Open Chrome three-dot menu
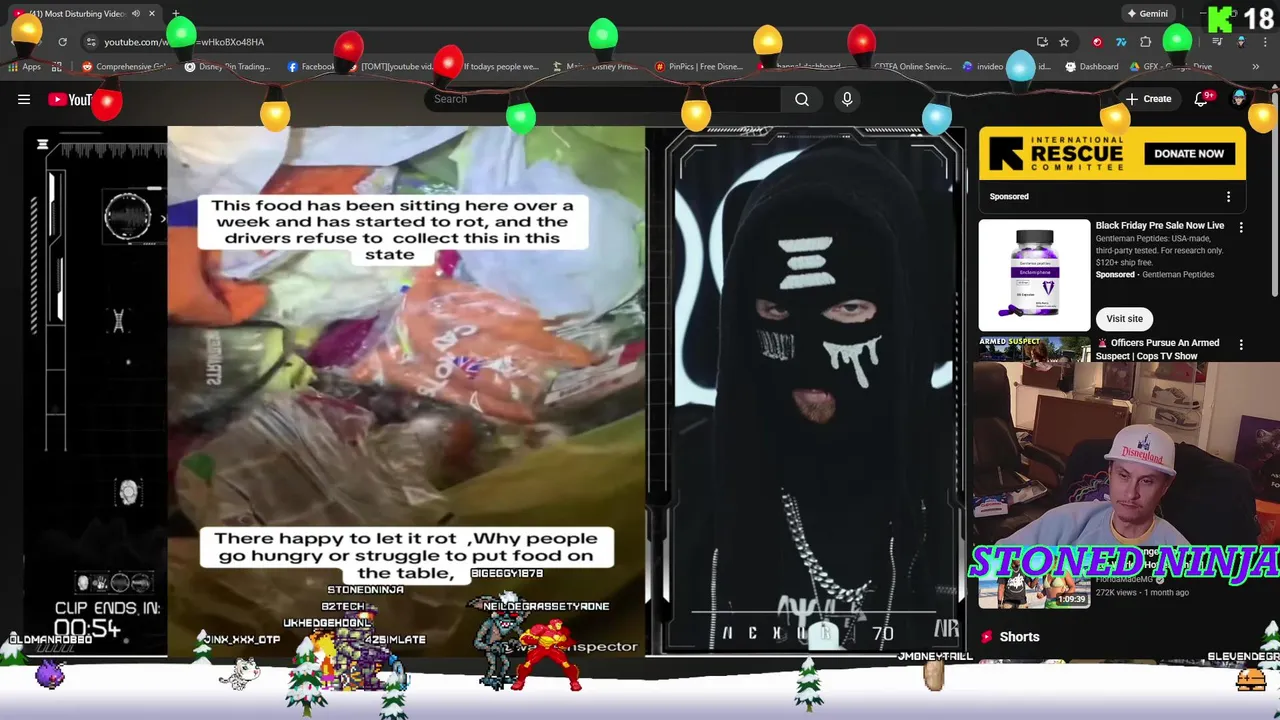The width and height of the screenshot is (1280, 720). 1265,42
